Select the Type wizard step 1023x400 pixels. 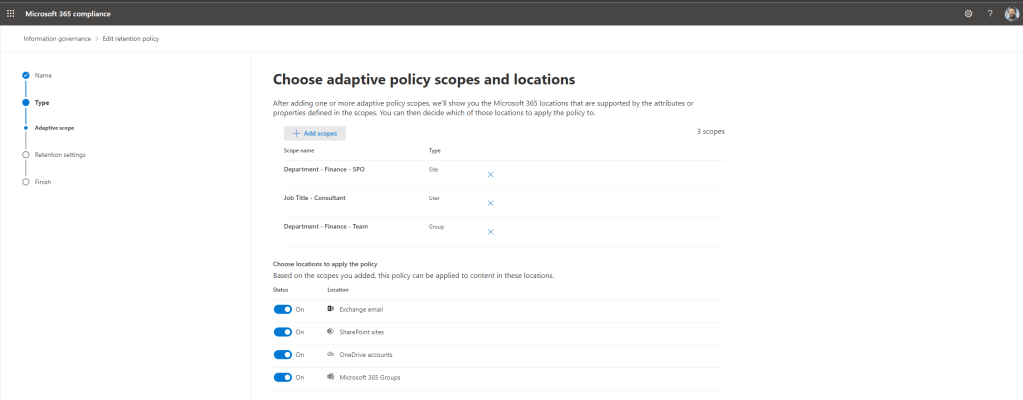point(41,102)
